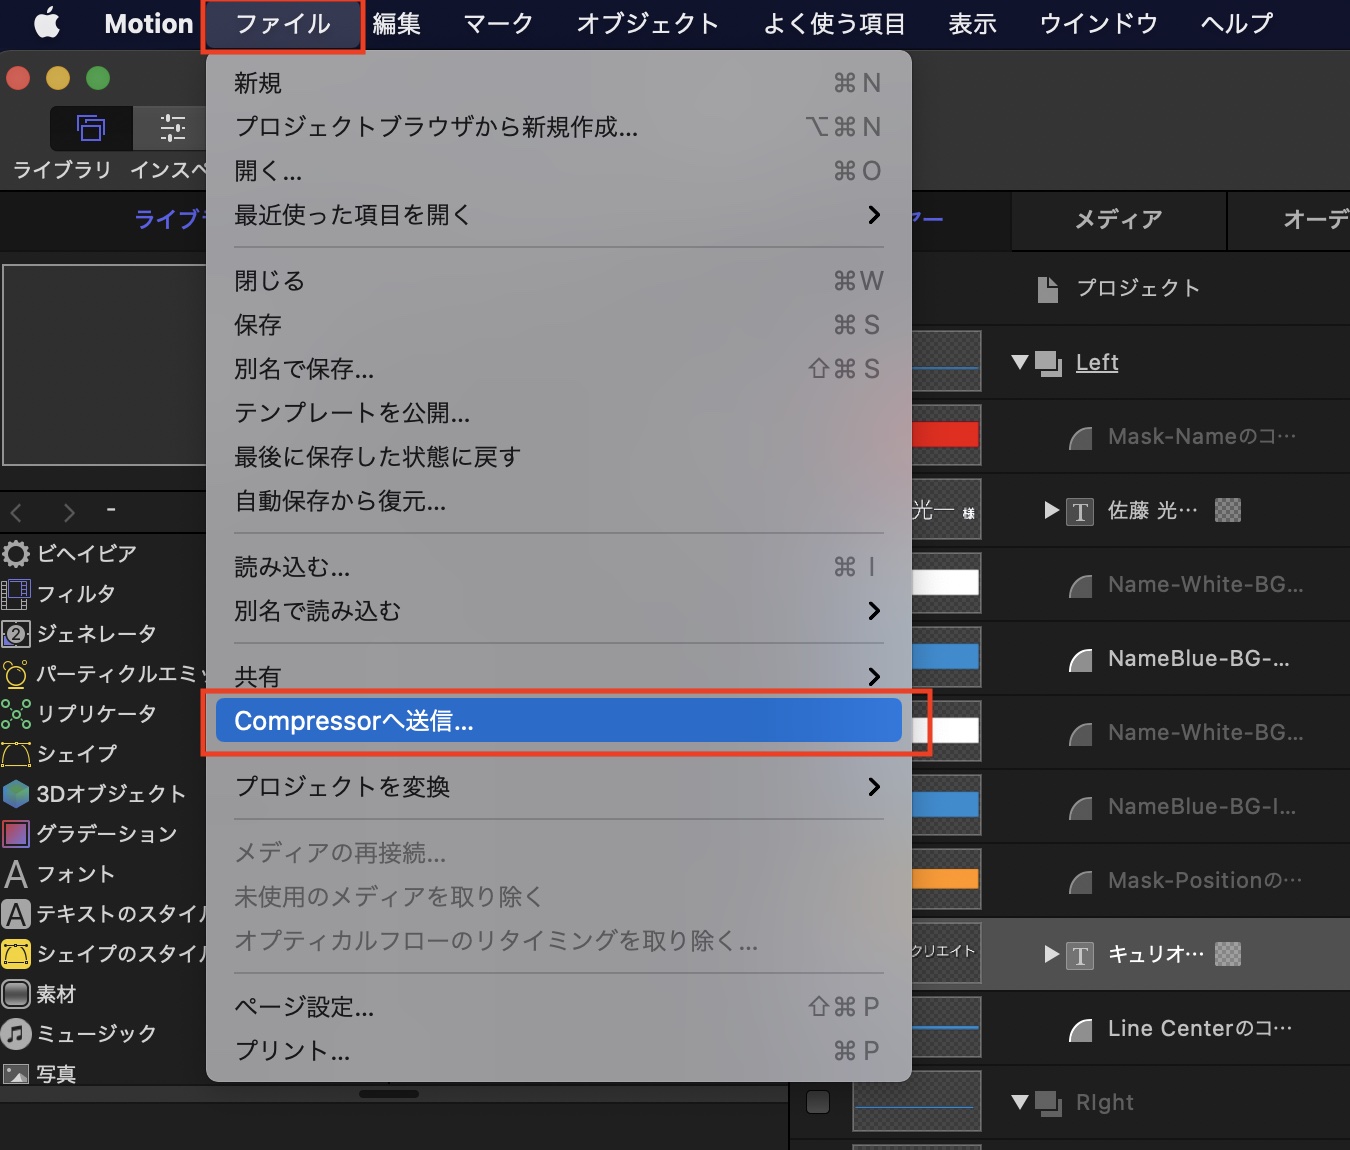Select the Mask-Position layer mask icon

click(1081, 881)
